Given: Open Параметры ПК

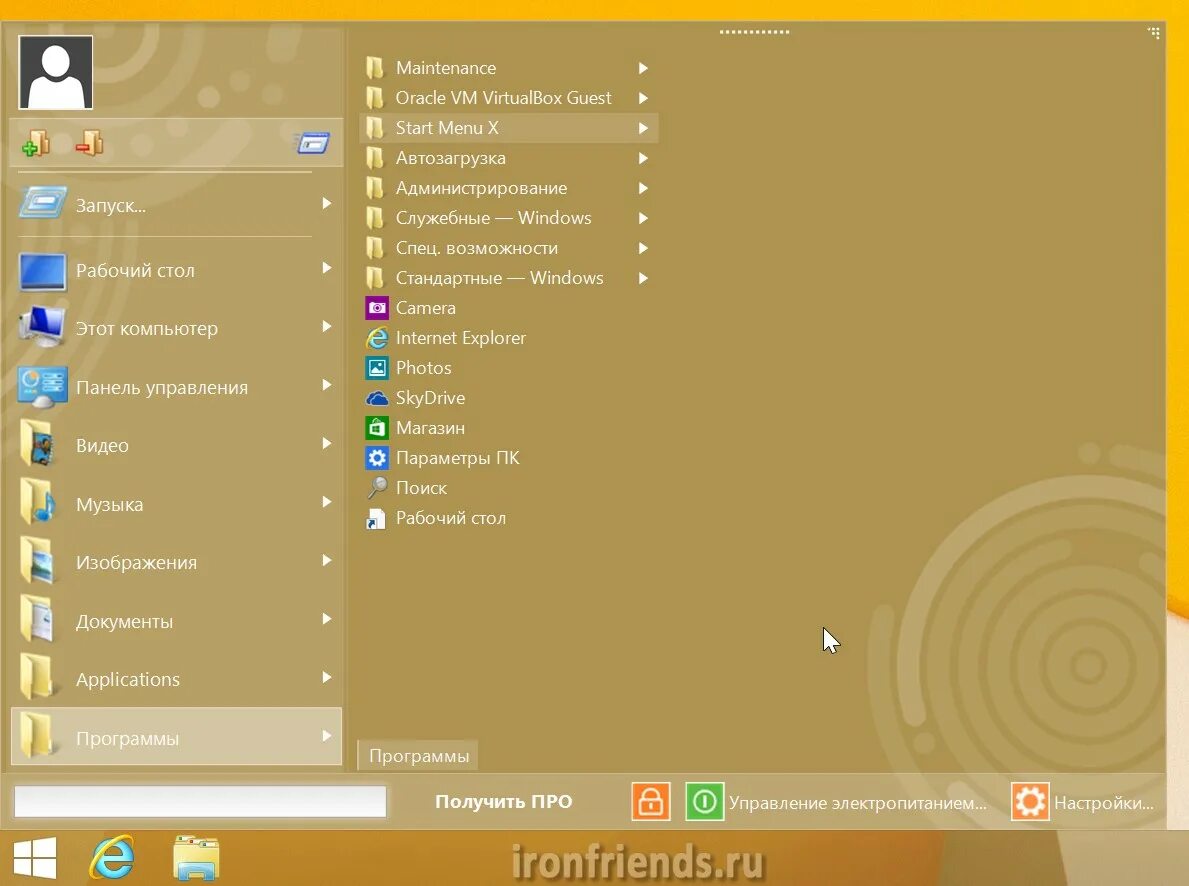Looking at the screenshot, I should (458, 457).
